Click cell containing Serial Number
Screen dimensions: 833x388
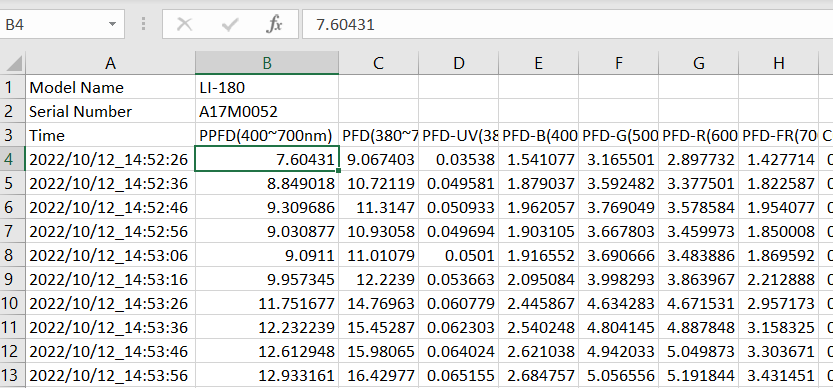coord(110,111)
